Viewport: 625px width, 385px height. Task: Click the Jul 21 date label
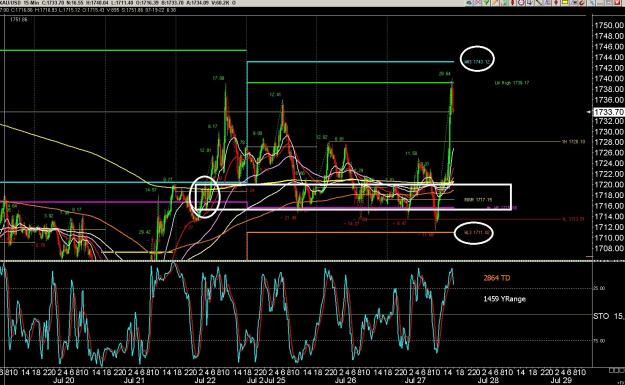pyautogui.click(x=134, y=380)
